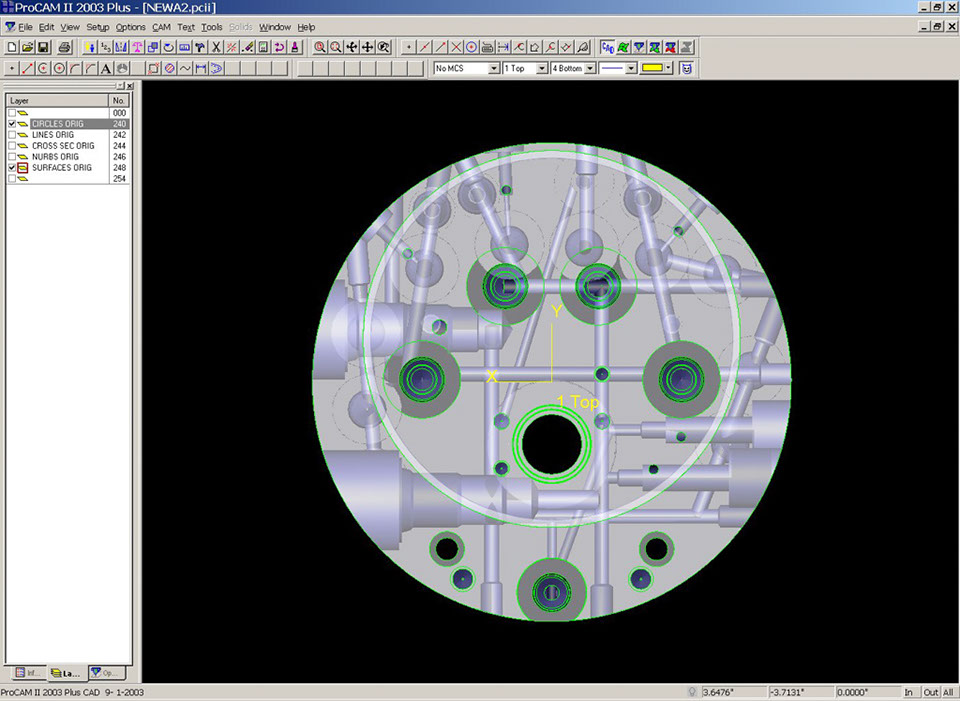
Task: Enable the LINES ORIG layer checkbox
Action: click(x=12, y=135)
